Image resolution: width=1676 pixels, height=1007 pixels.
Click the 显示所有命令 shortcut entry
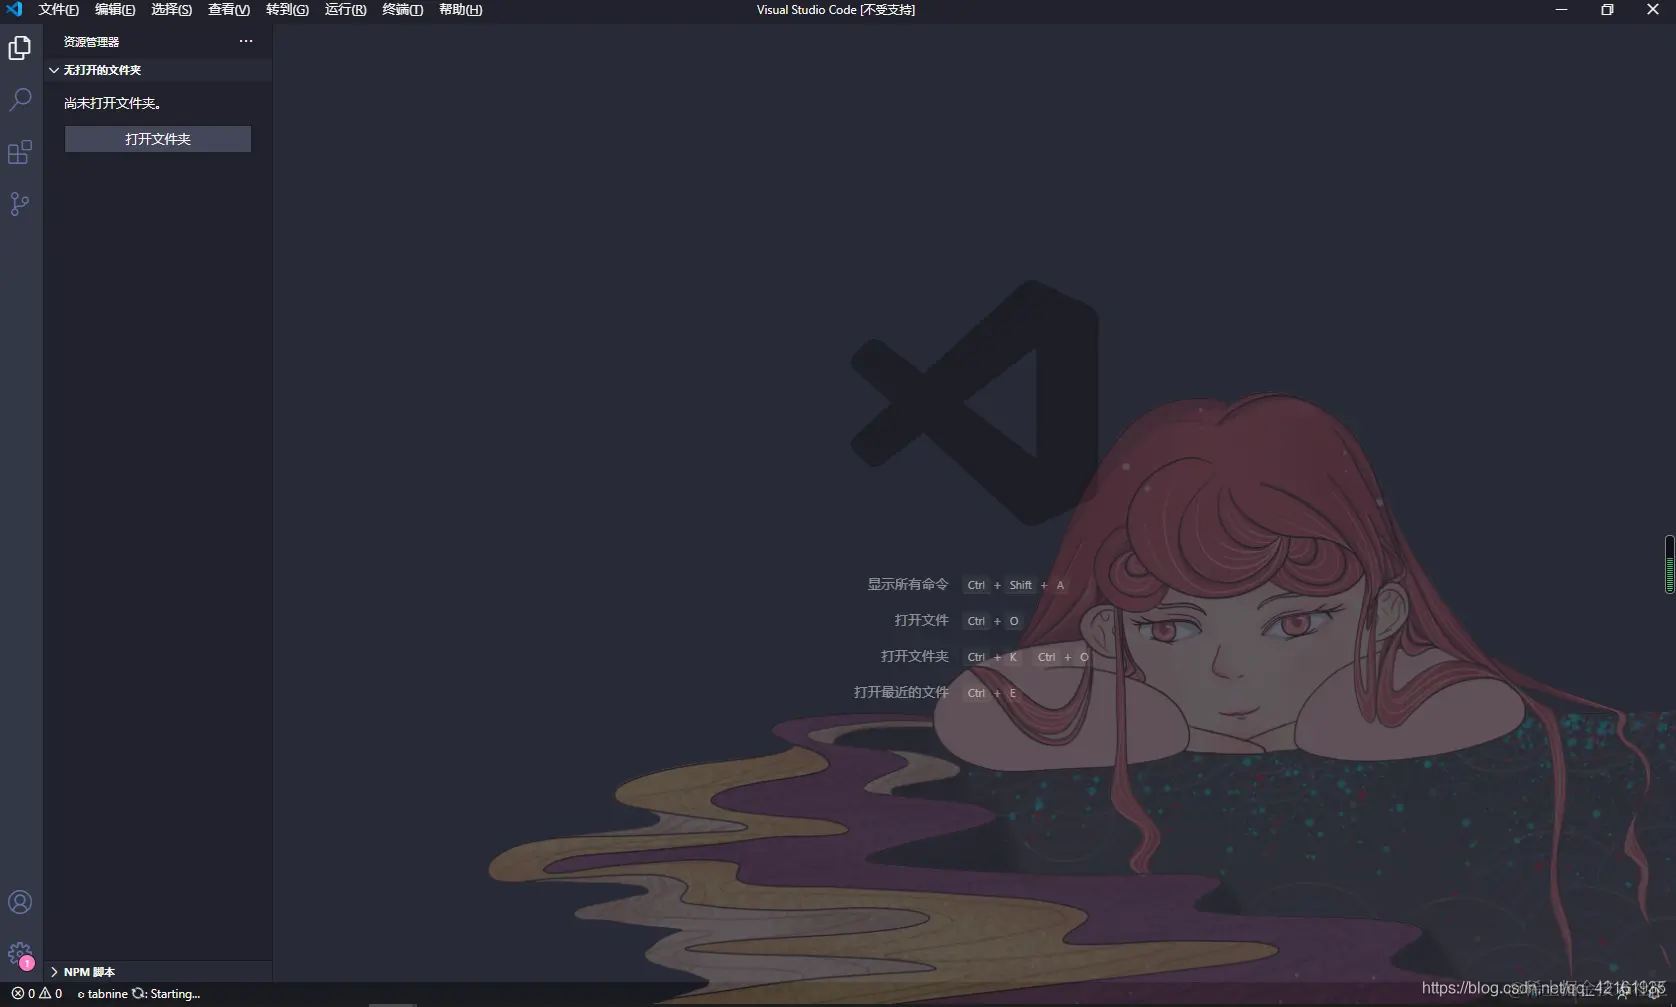pyautogui.click(x=907, y=584)
